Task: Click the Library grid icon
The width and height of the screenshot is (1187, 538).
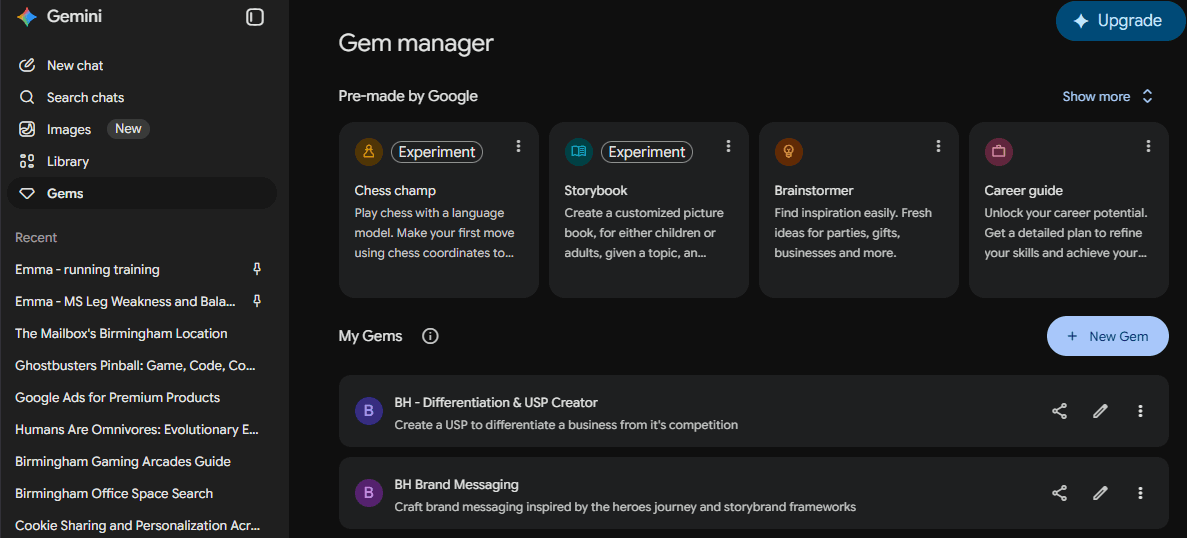Action: pos(27,161)
